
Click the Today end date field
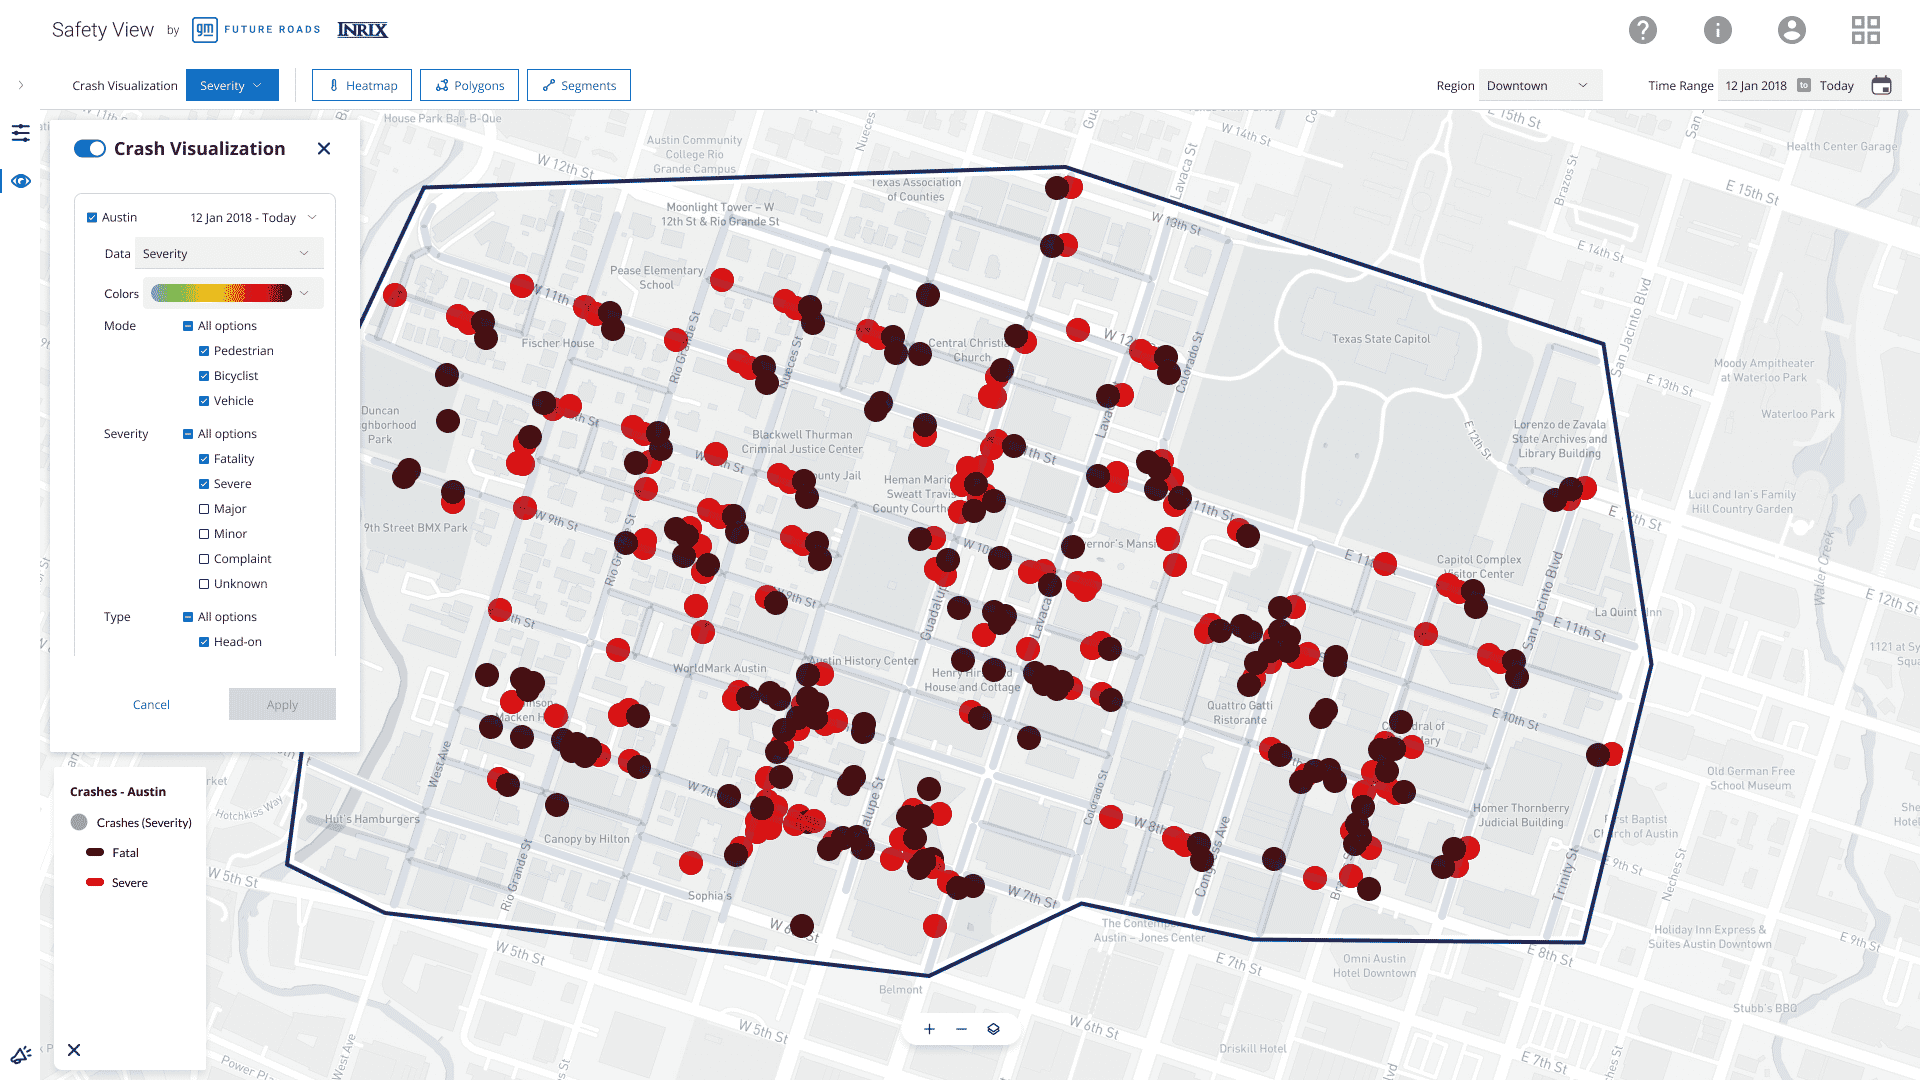(1837, 85)
